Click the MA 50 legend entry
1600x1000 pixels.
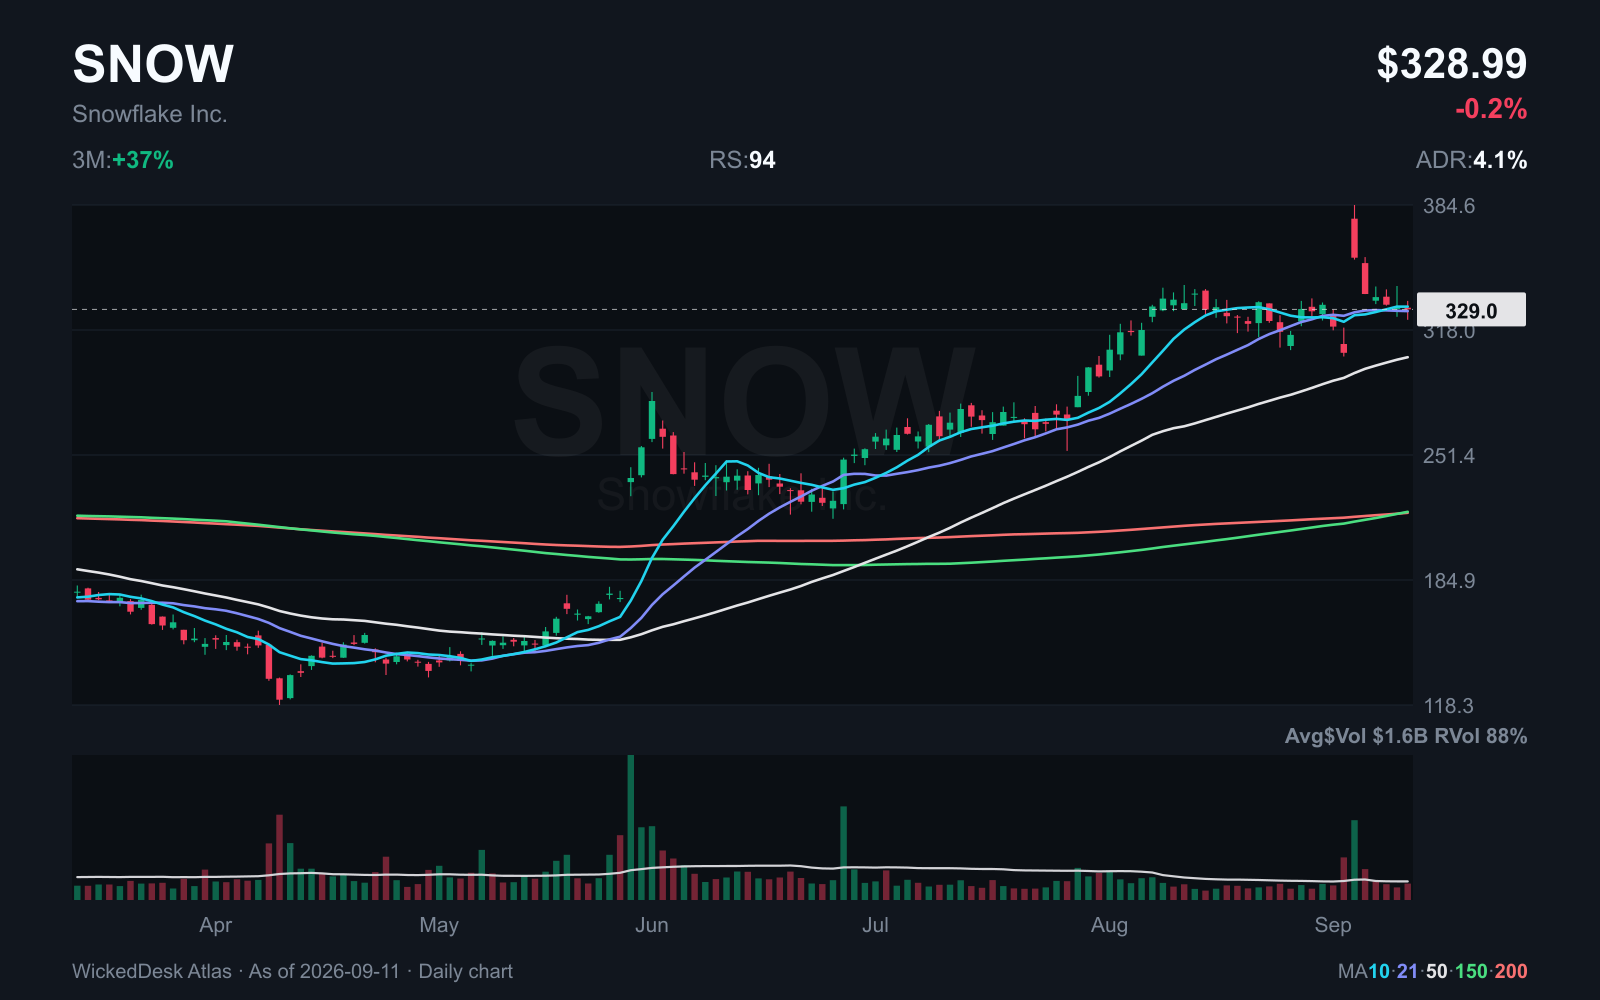pyautogui.click(x=1437, y=971)
